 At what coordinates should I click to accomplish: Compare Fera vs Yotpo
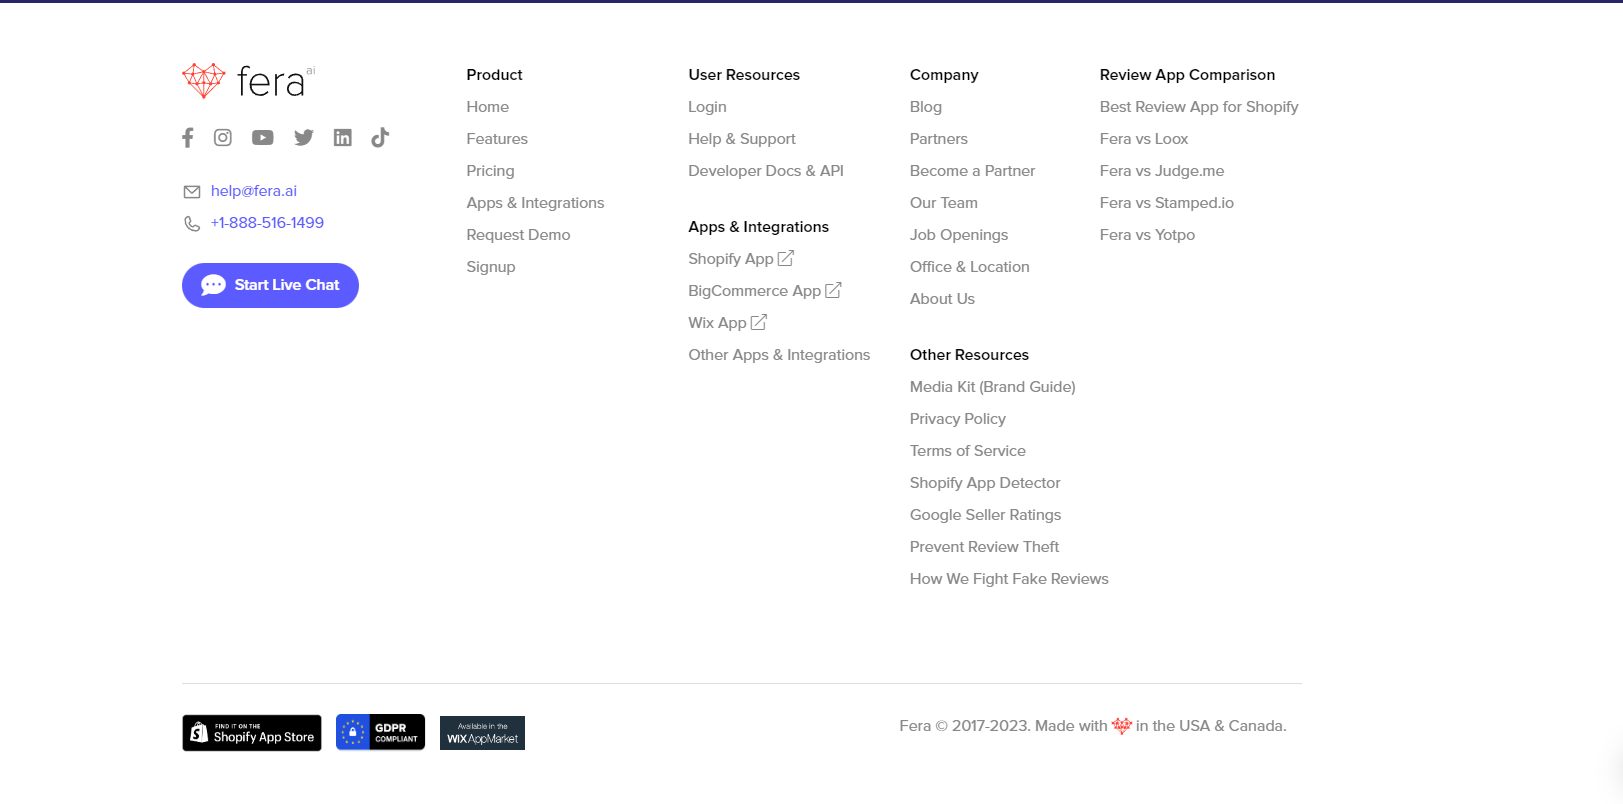(1147, 235)
